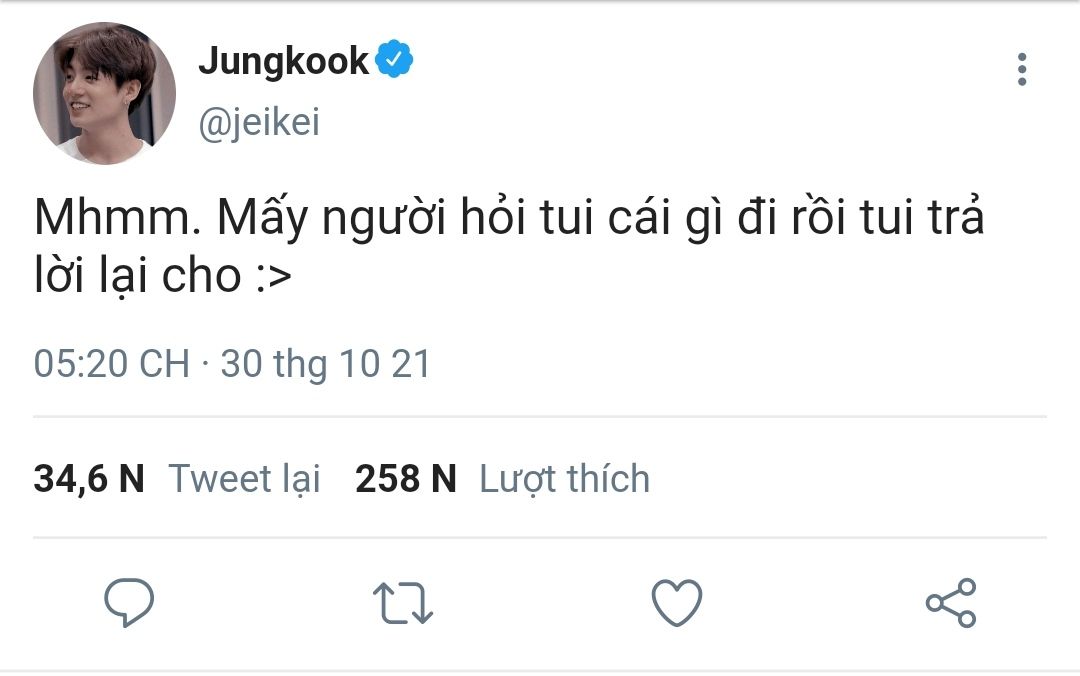This screenshot has height=676, width=1080.
Task: Click the 'Tweet lại' label
Action: tap(245, 478)
